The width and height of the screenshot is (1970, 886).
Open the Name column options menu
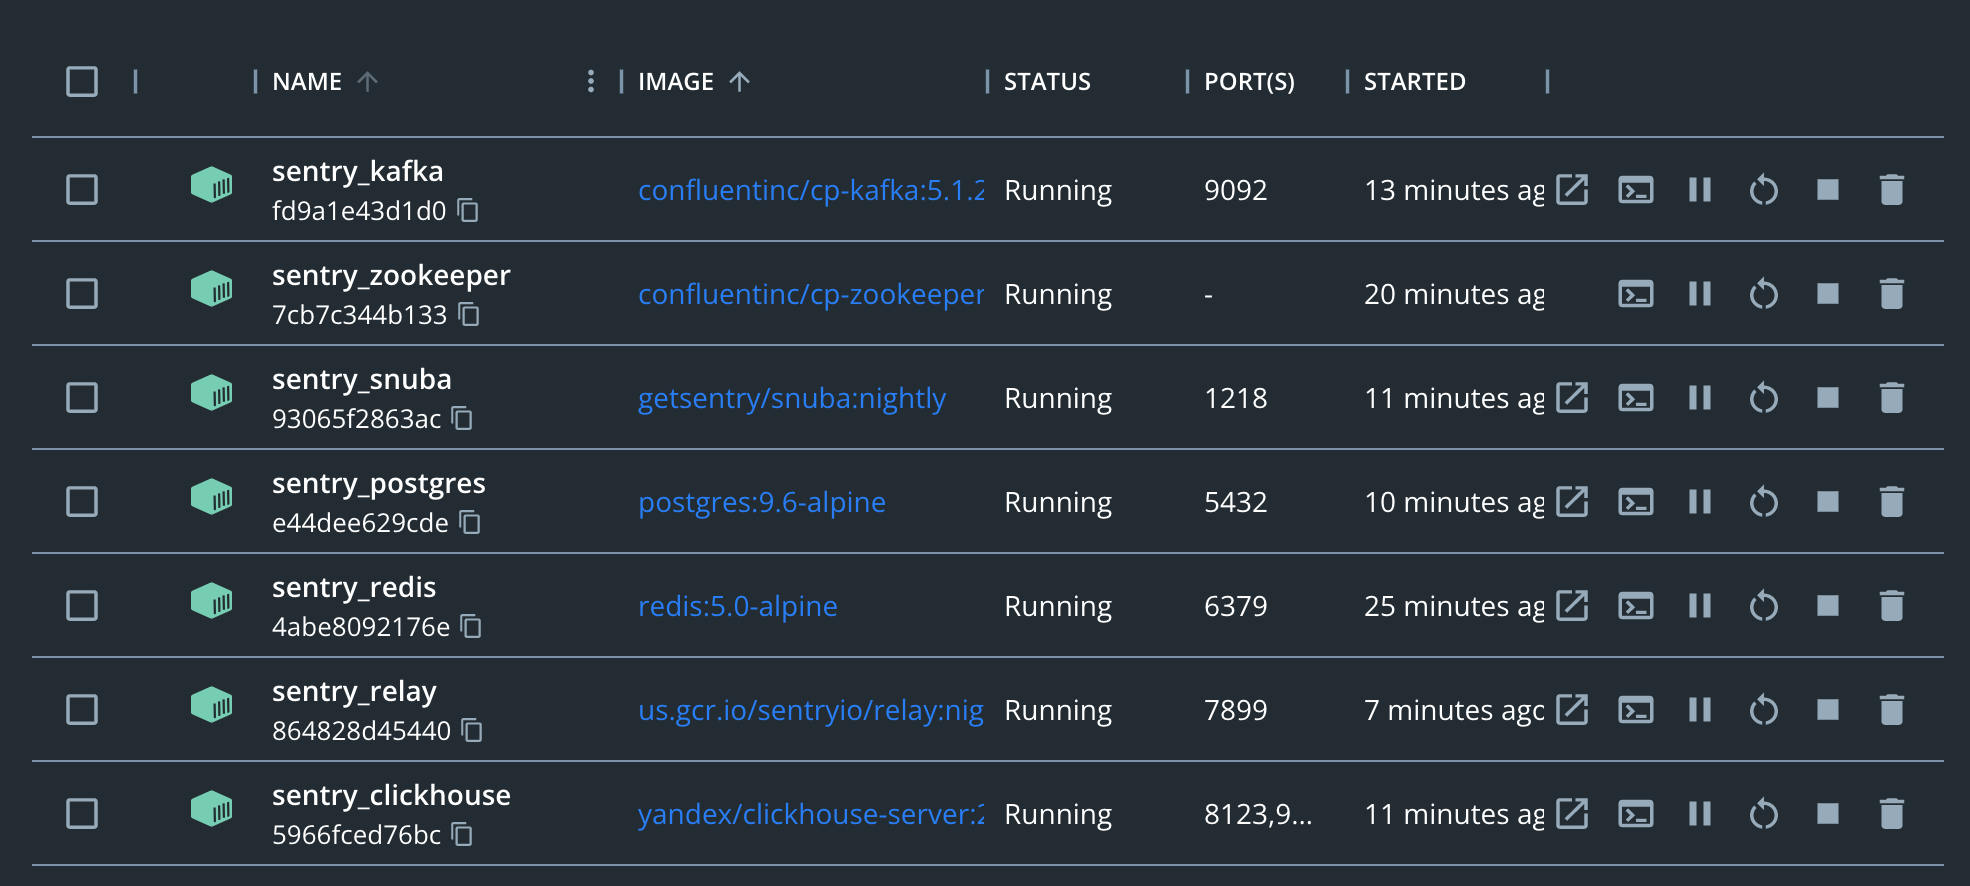point(591,81)
